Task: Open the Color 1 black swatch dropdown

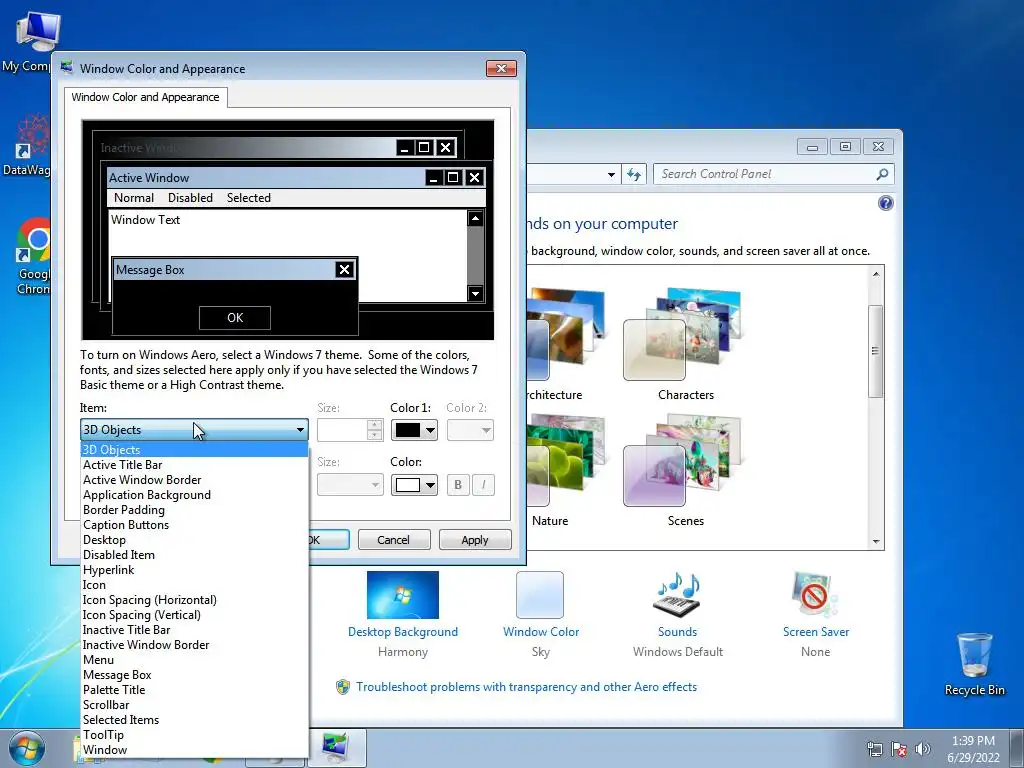Action: click(x=414, y=430)
